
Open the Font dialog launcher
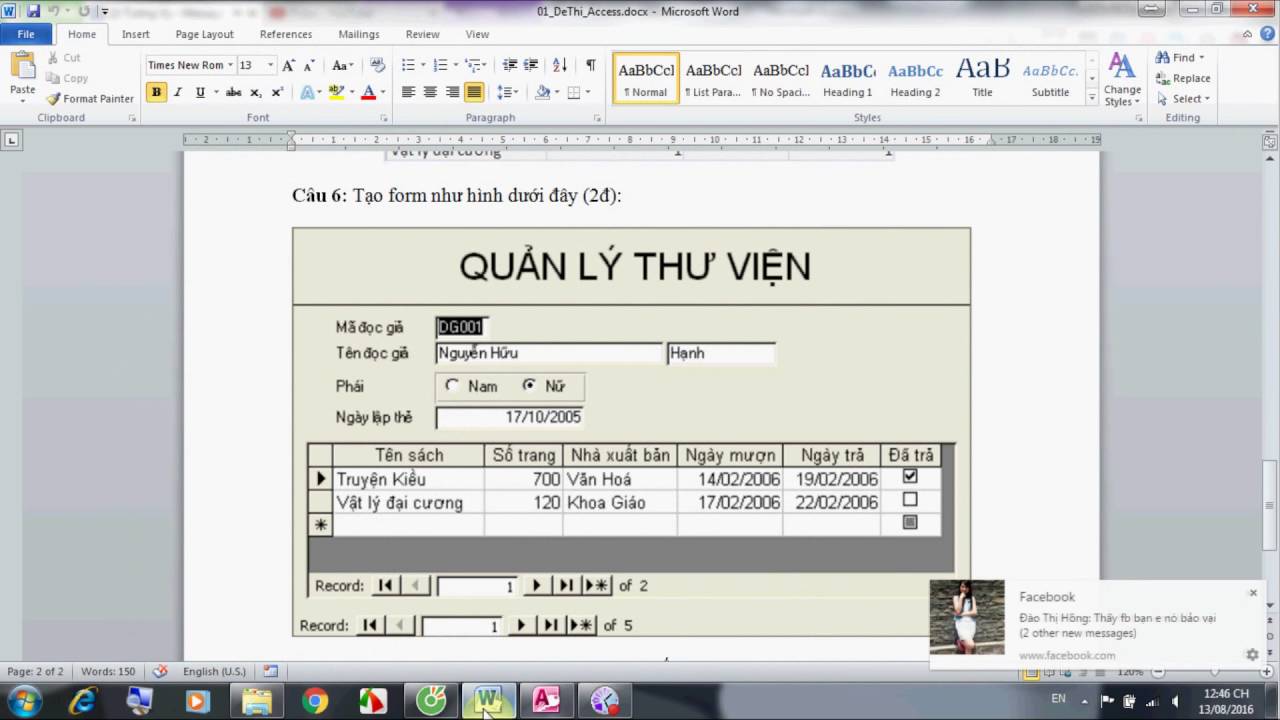point(384,118)
